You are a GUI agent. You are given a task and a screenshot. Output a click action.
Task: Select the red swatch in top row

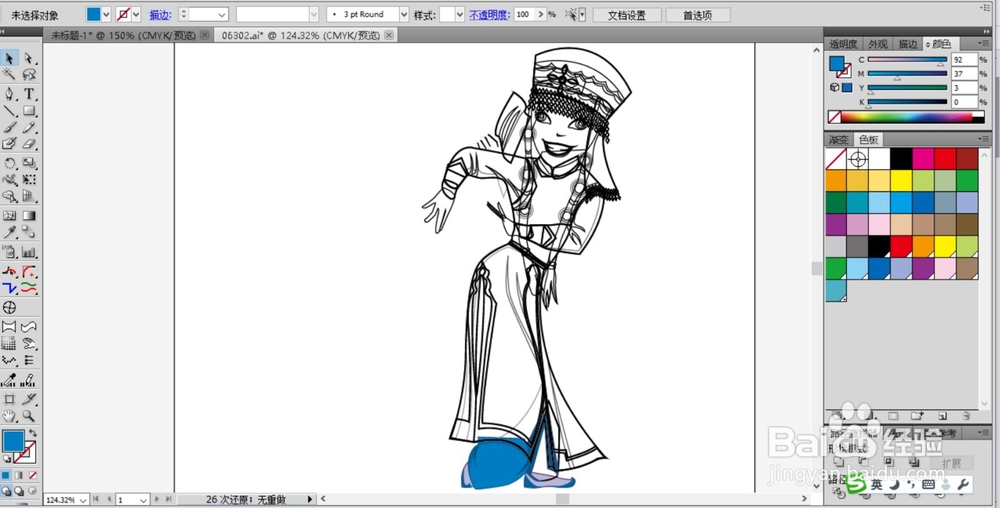click(945, 159)
